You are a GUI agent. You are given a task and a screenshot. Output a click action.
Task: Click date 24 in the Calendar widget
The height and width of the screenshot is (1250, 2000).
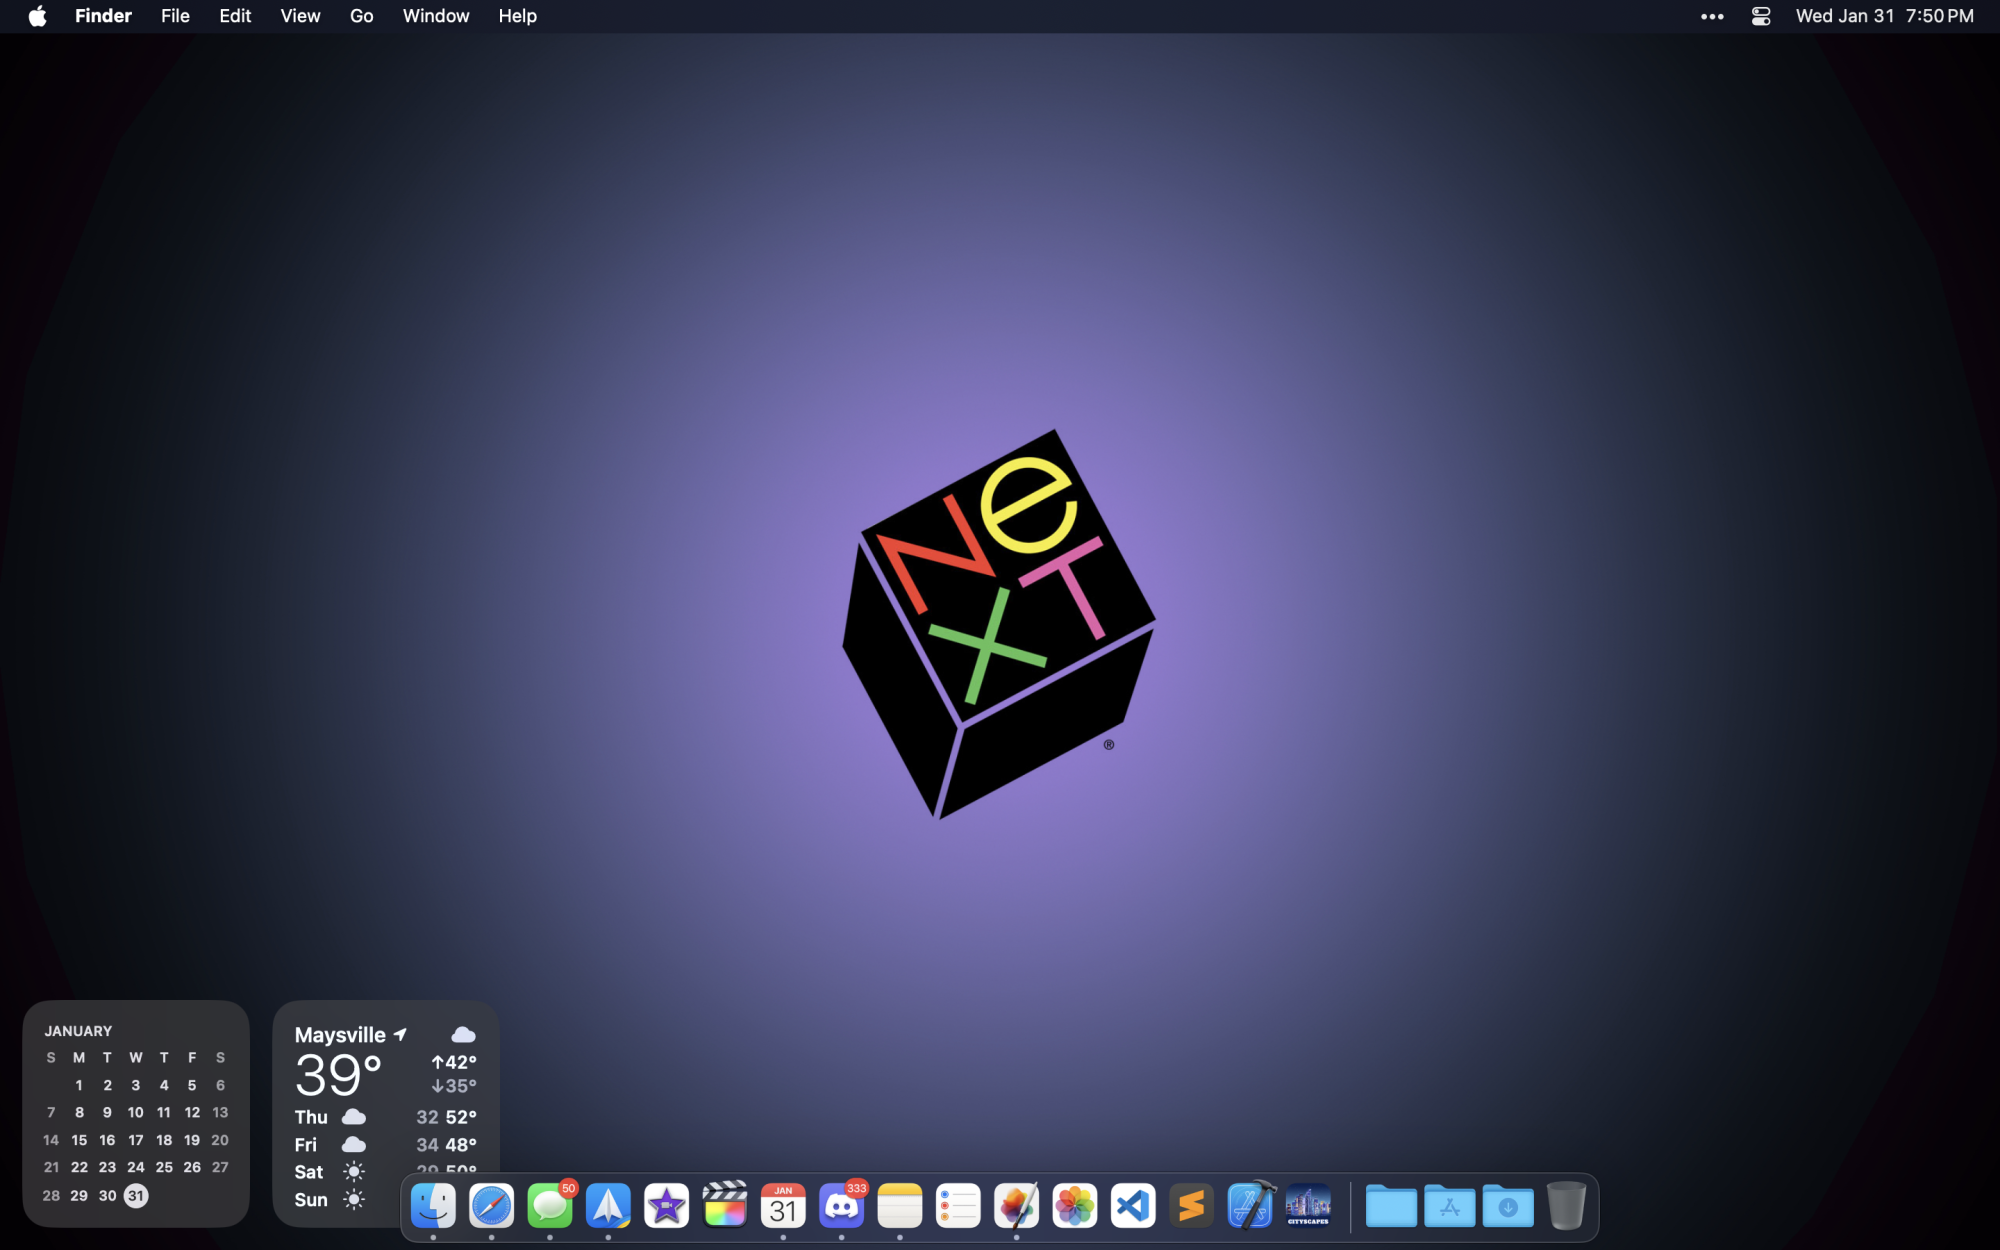[136, 1167]
